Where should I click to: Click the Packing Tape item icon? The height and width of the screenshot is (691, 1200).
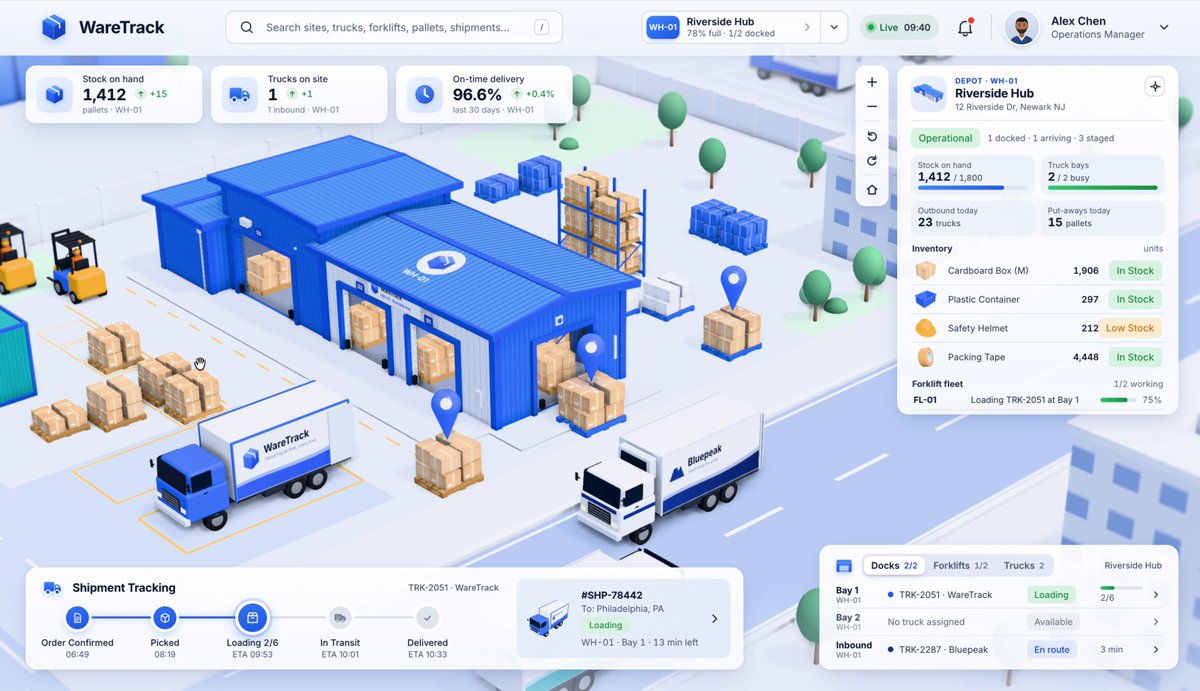point(926,357)
